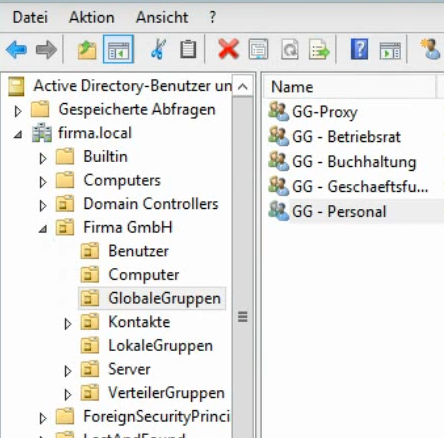Expand the Kontakte node
Image resolution: width=444 pixels, height=438 pixels.
tap(68, 324)
